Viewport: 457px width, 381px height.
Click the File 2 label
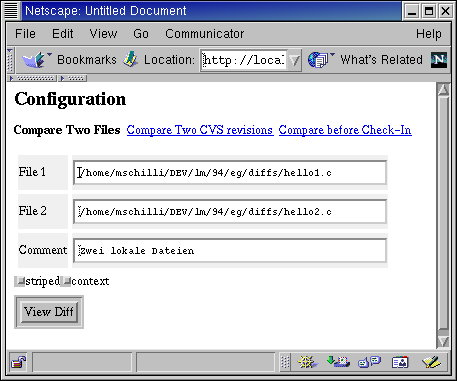(x=33, y=211)
